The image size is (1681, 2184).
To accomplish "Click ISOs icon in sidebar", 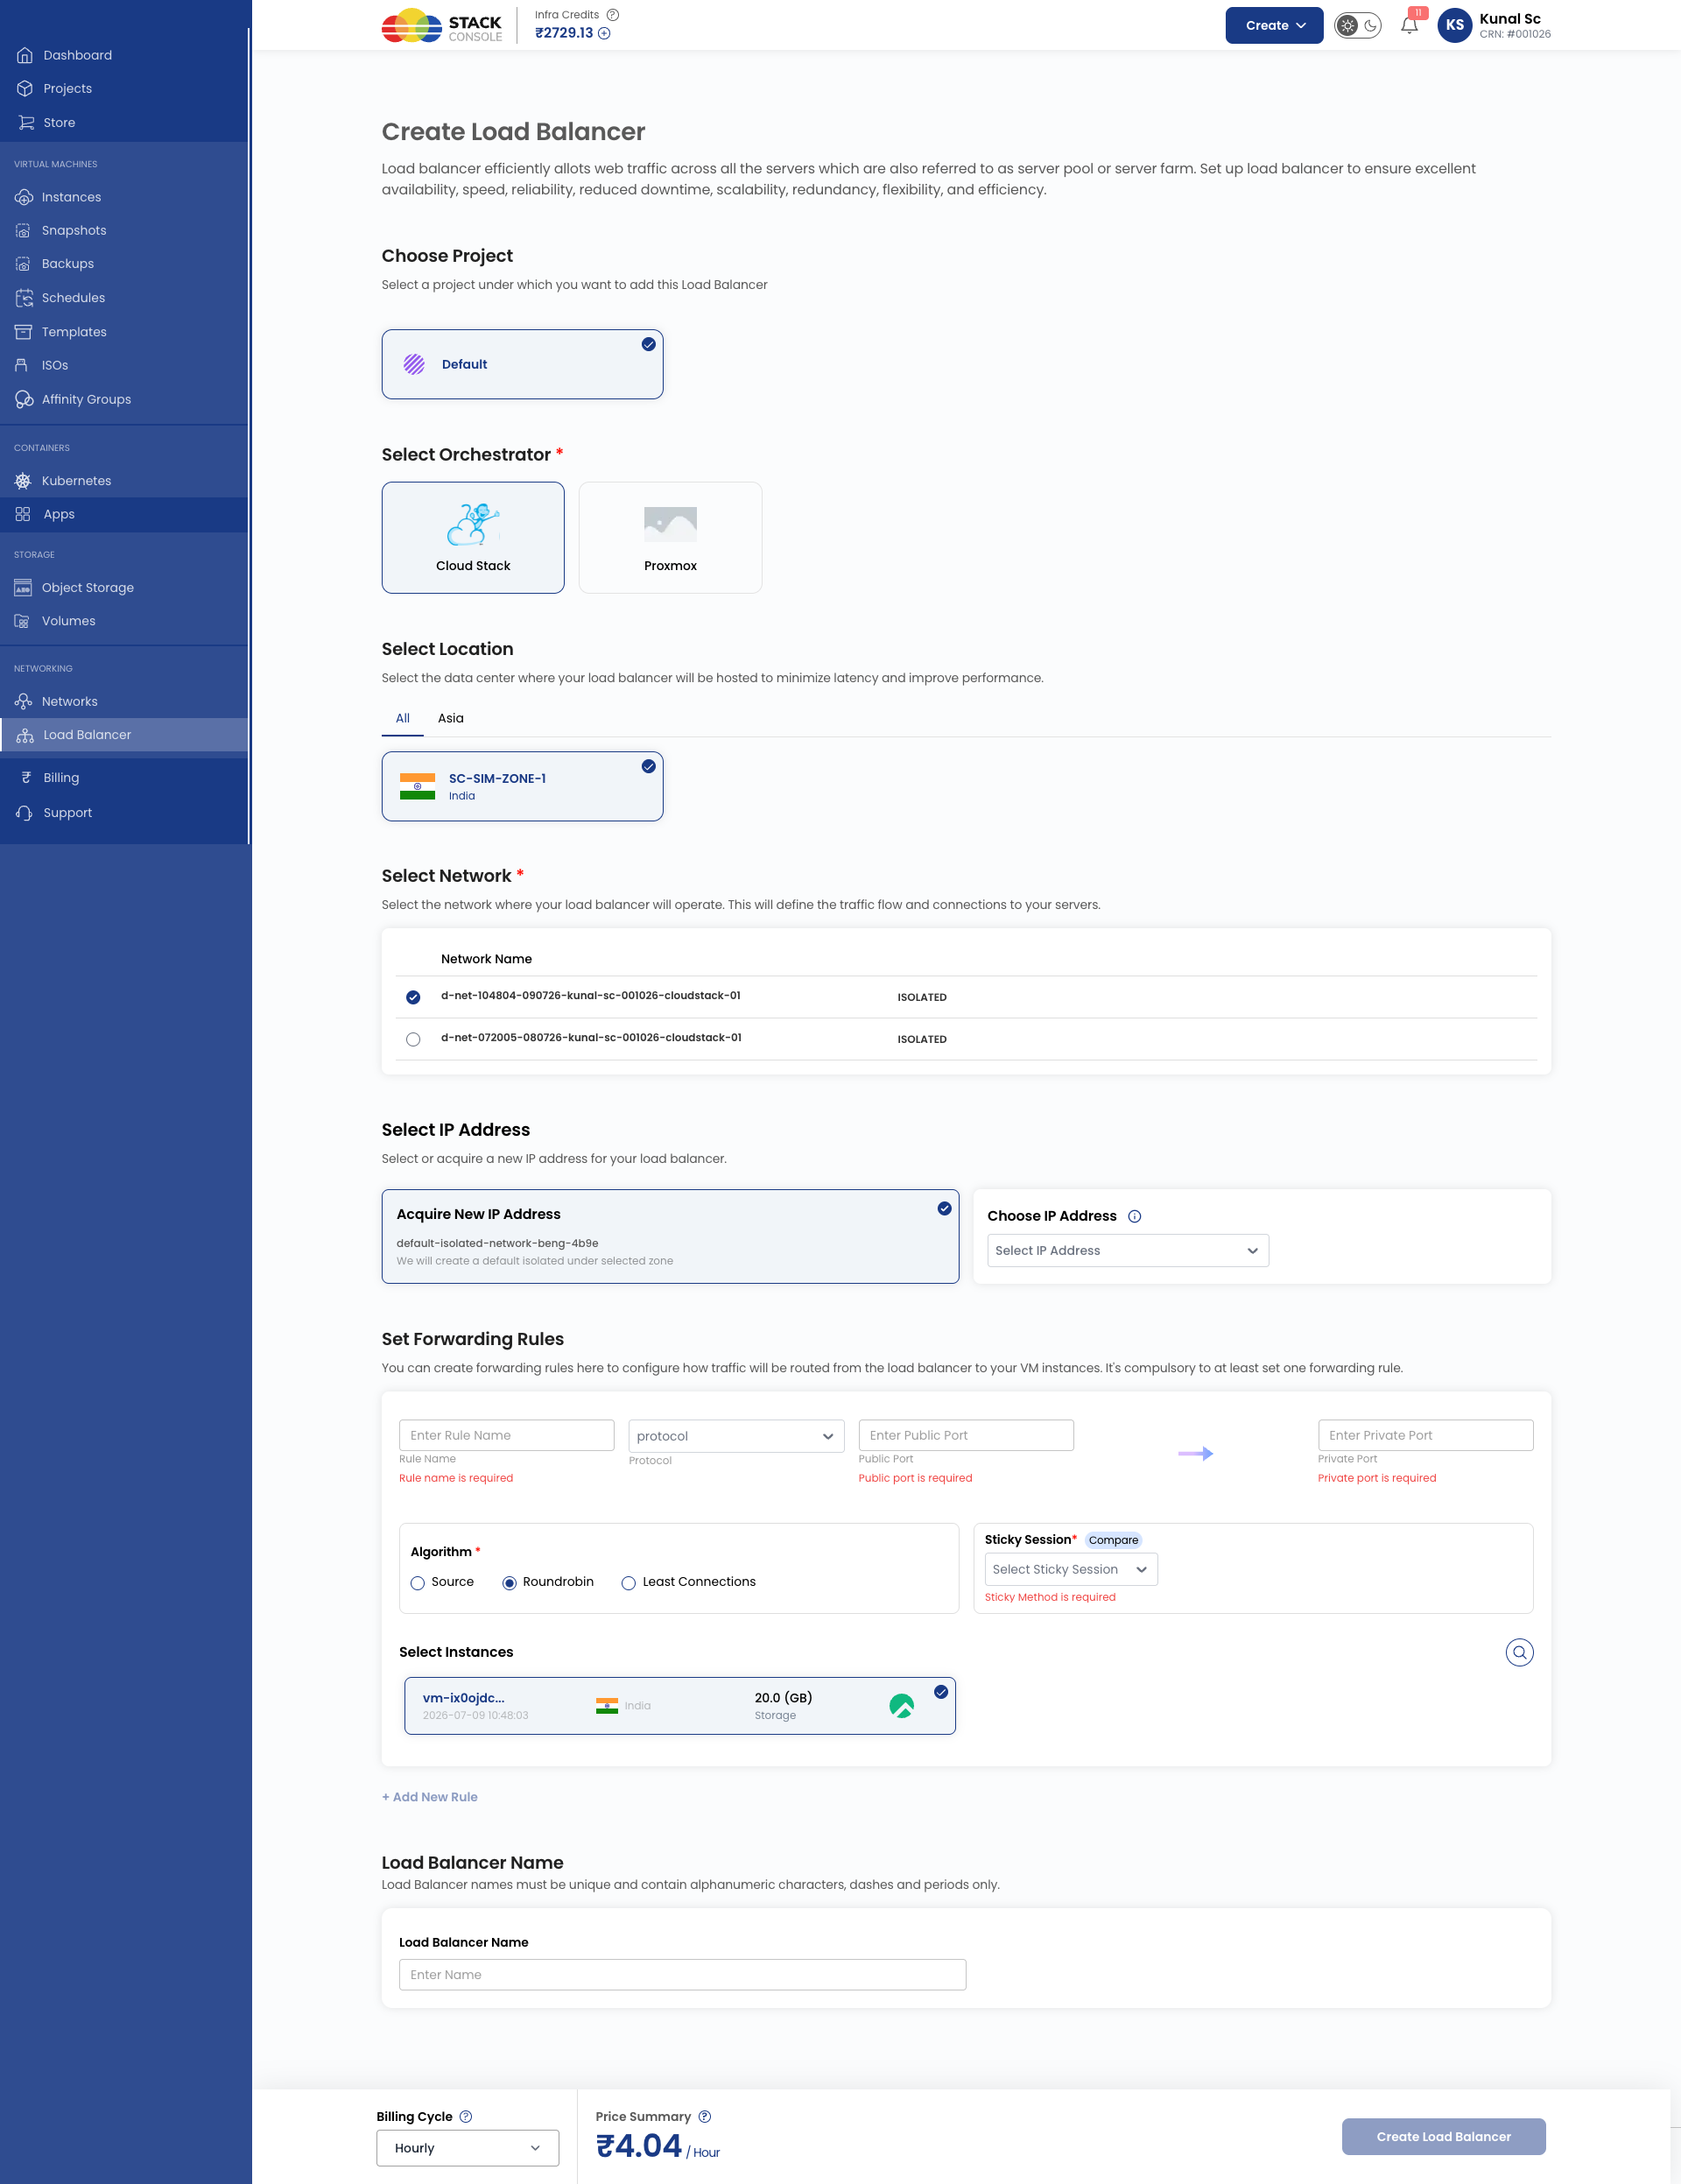I will (22, 365).
